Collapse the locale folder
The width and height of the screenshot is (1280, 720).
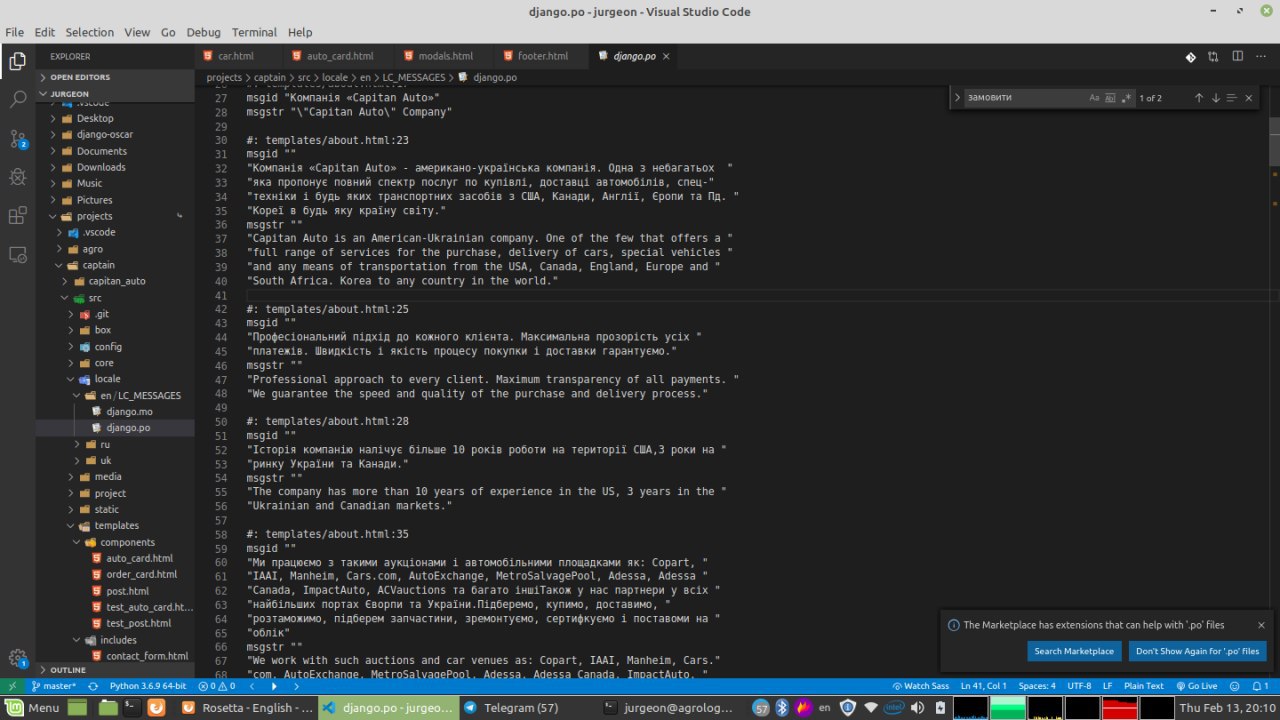(115, 379)
